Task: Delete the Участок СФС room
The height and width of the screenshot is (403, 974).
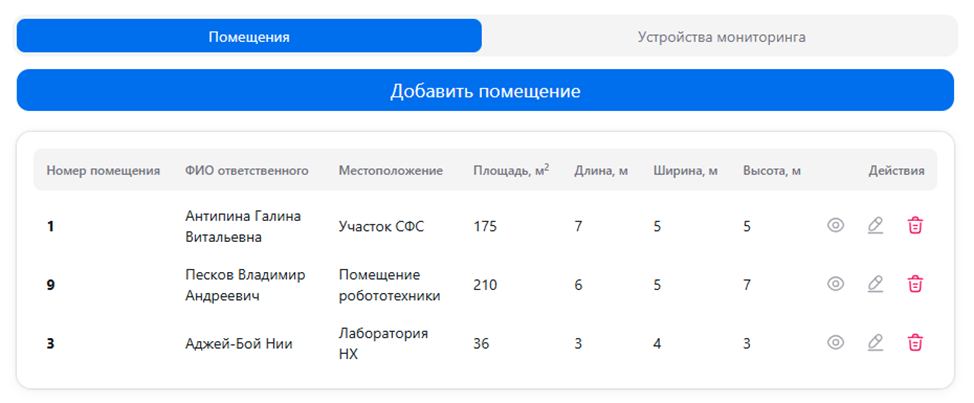Action: pos(914,226)
